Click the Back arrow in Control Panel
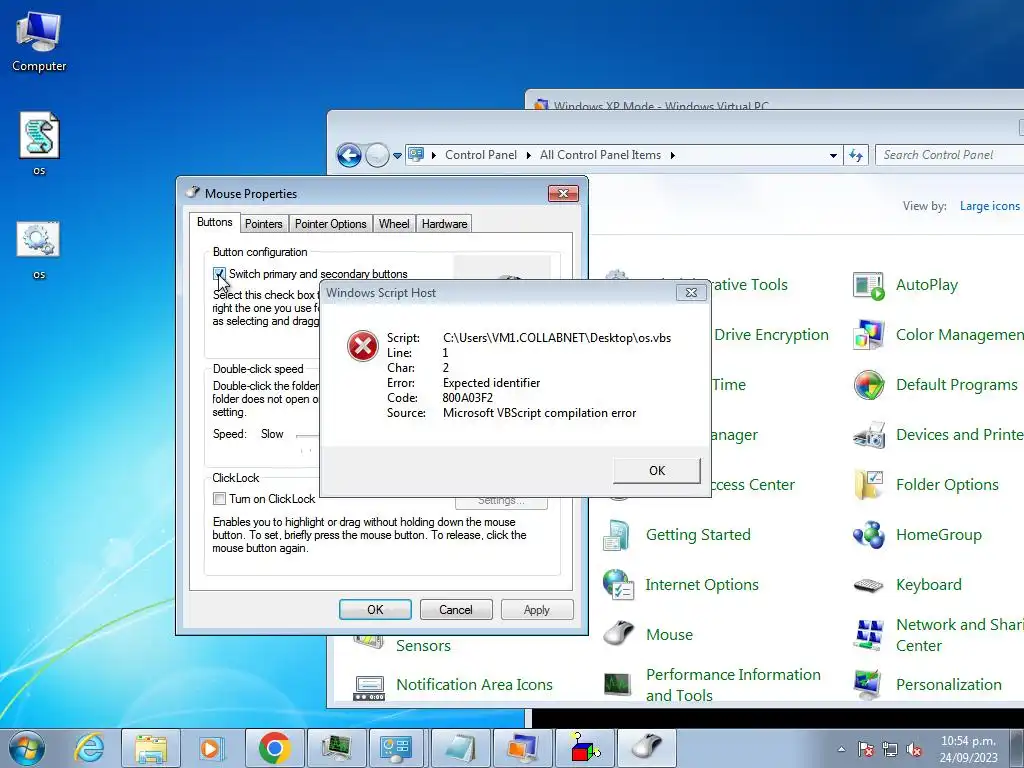Screen dimensions: 1024x768 tap(349, 155)
